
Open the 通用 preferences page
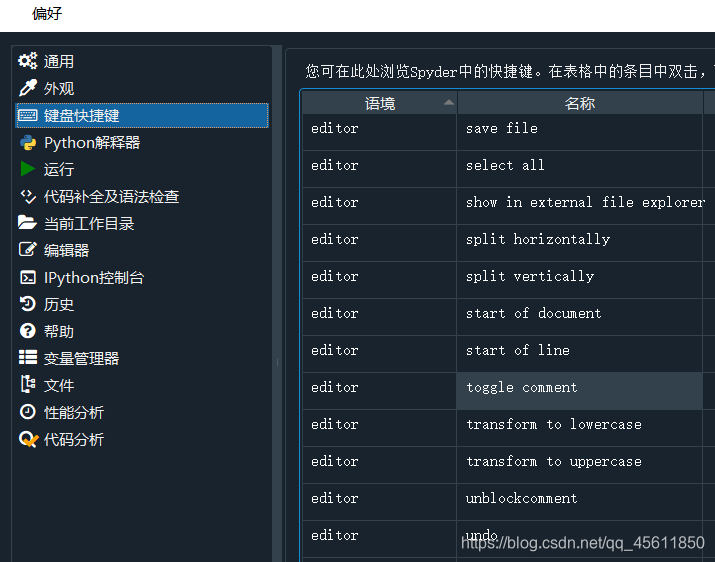[142, 61]
